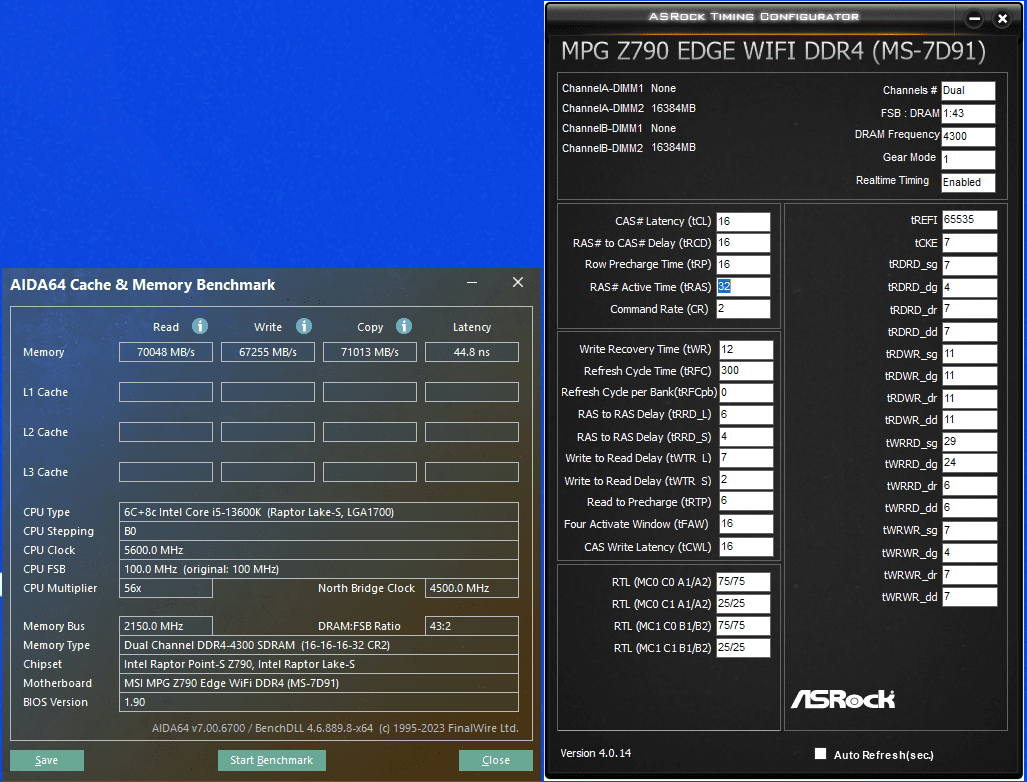
Task: Click the DRAM:FSB Ratio value 43:2
Action: point(472,626)
